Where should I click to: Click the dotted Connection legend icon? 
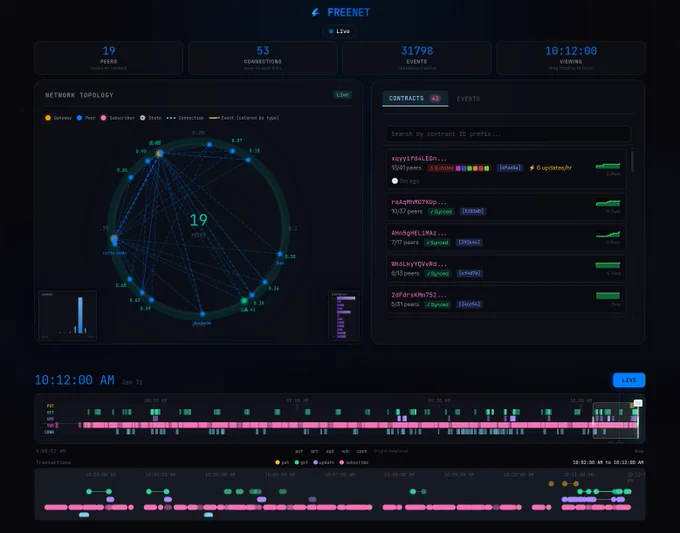tap(171, 118)
